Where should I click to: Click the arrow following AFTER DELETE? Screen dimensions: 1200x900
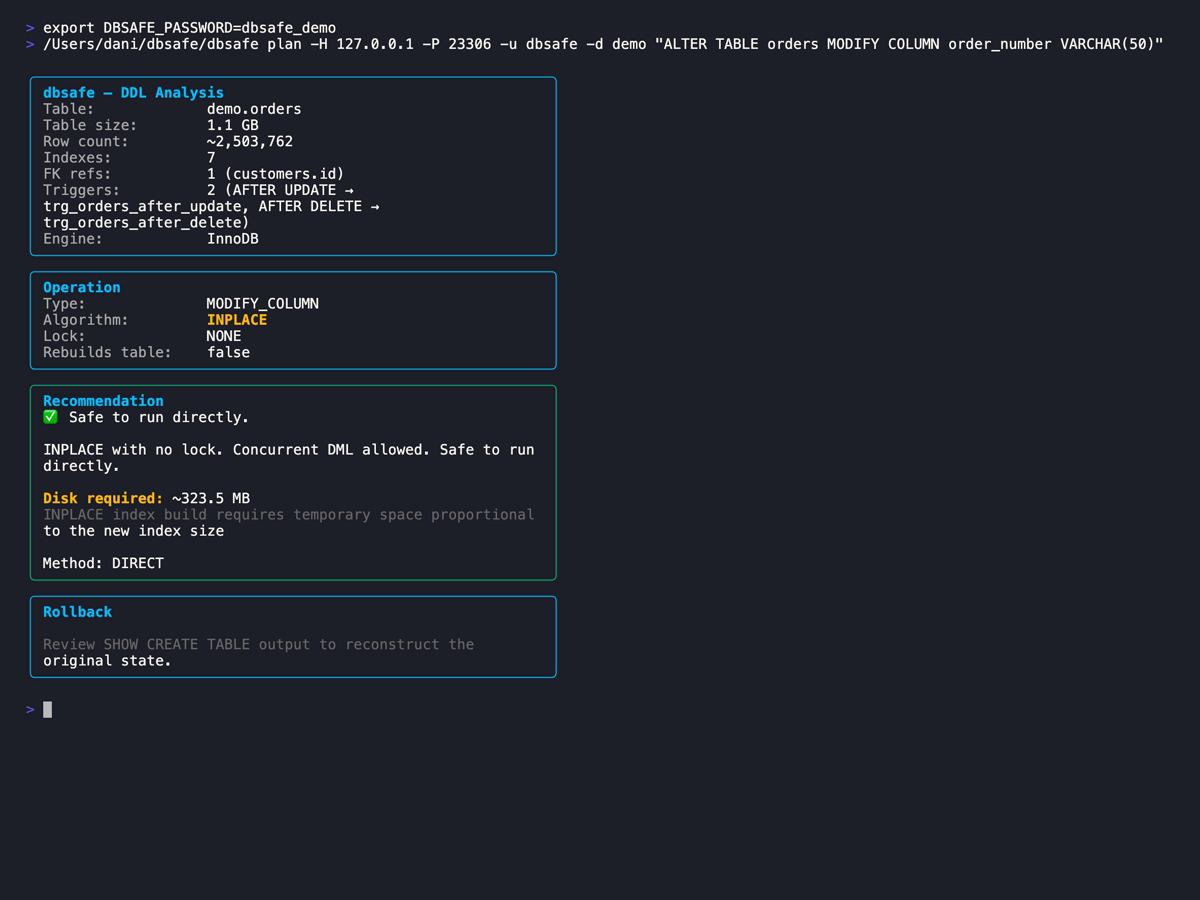[375, 205]
